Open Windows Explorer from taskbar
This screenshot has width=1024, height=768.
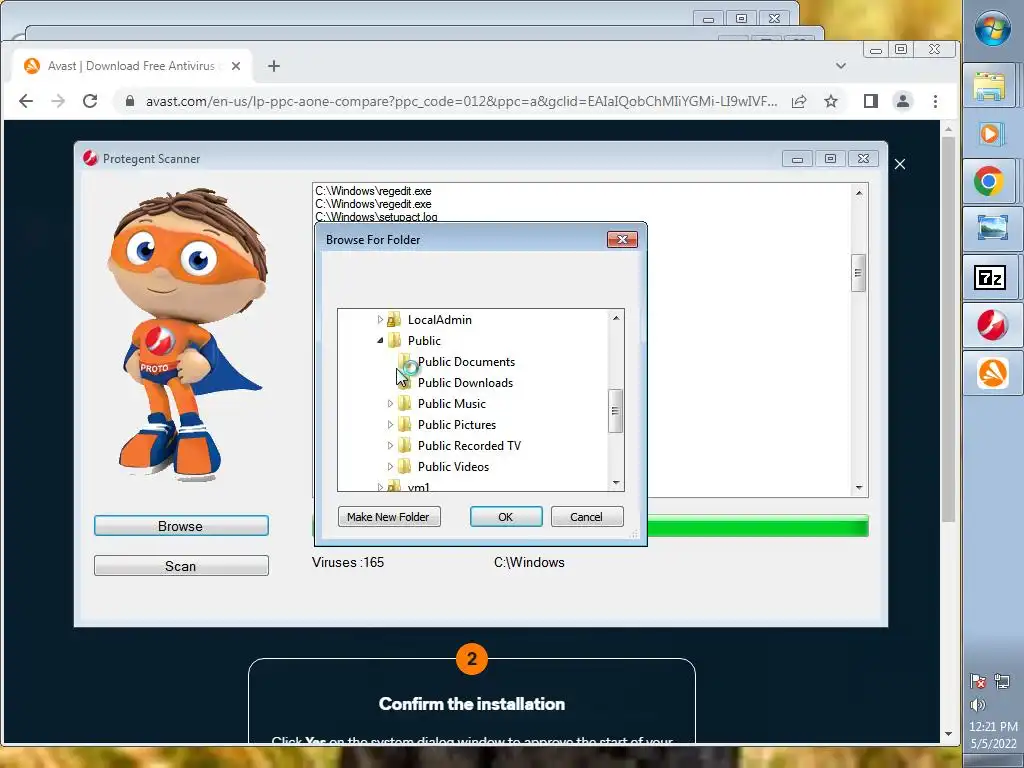[x=989, y=86]
